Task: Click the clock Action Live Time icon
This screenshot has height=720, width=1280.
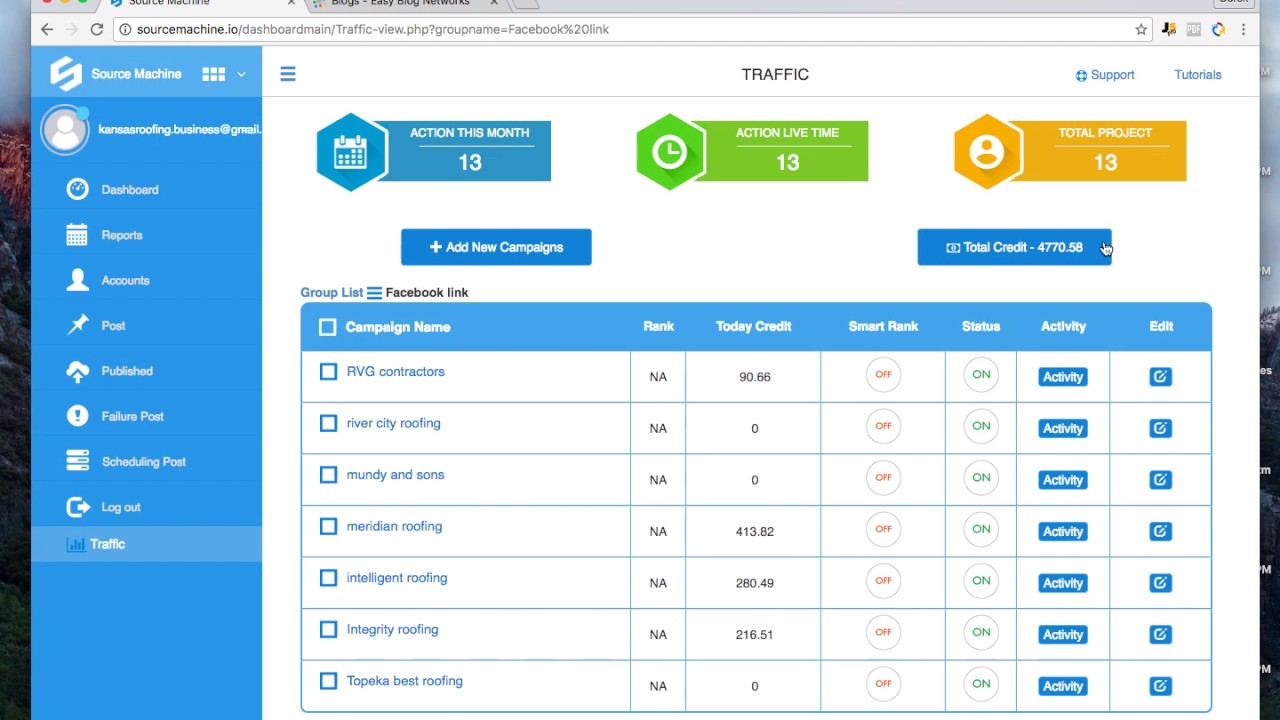Action: [670, 152]
